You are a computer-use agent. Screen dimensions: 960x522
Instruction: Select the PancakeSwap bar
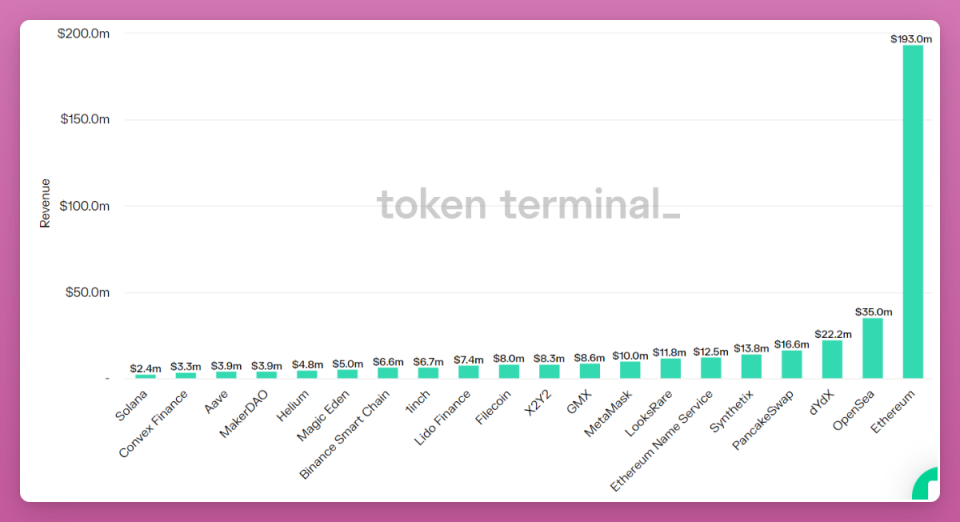792,364
